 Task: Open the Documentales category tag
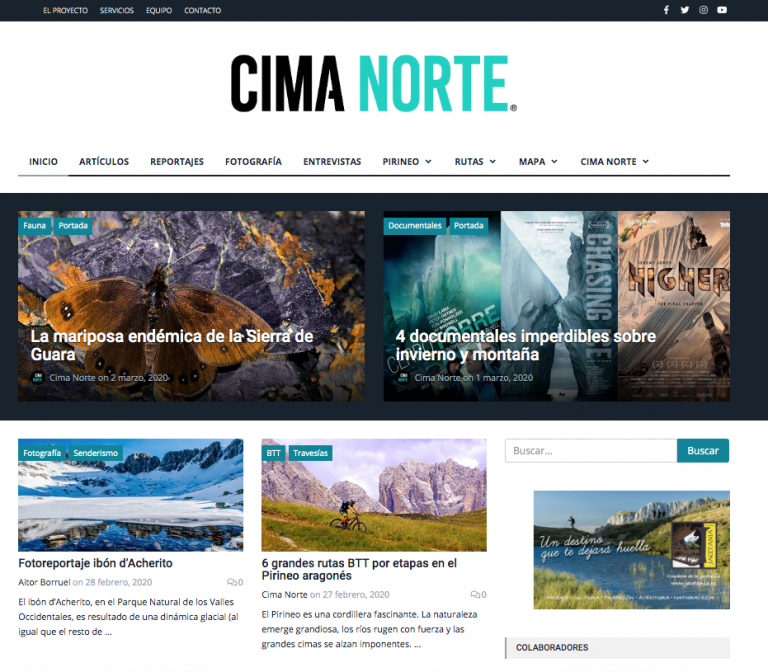(414, 226)
